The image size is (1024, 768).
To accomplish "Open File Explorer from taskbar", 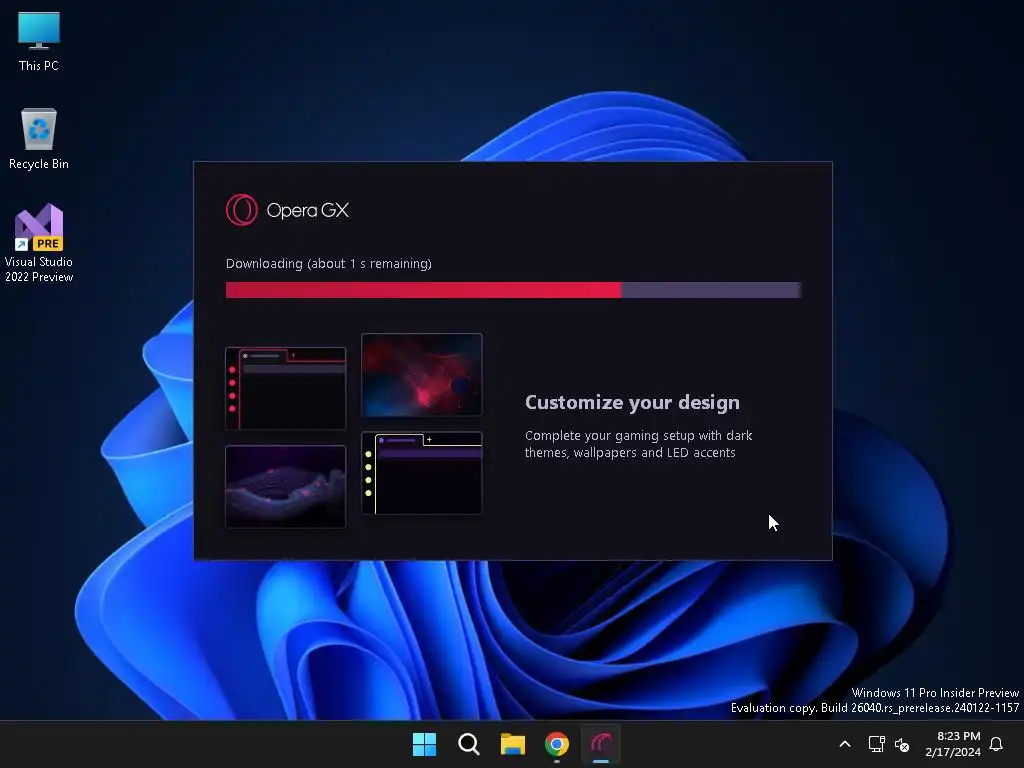I will click(x=513, y=744).
